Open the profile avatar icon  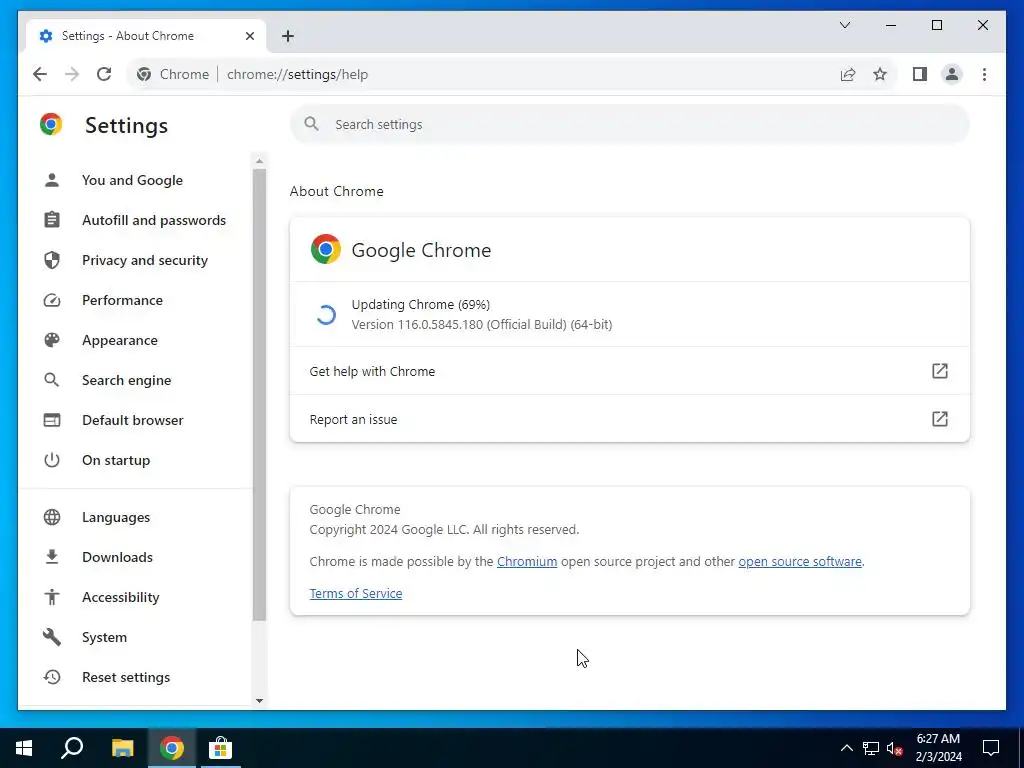point(952,74)
